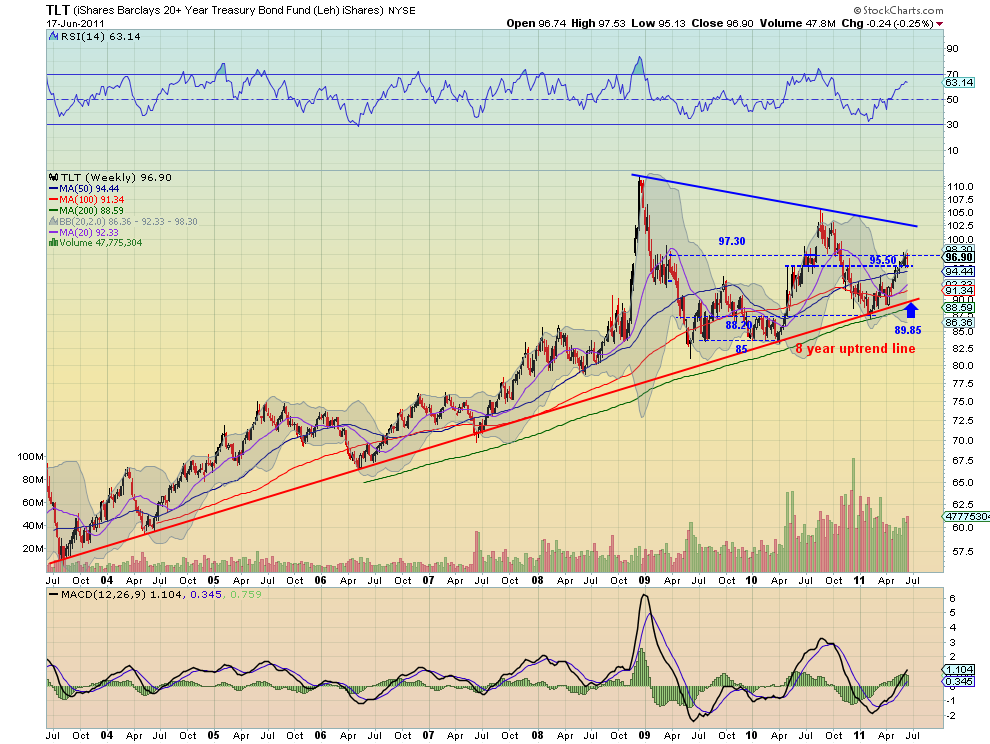
Task: Click the Chg -0.24 (-0.25%) value
Action: [888, 23]
